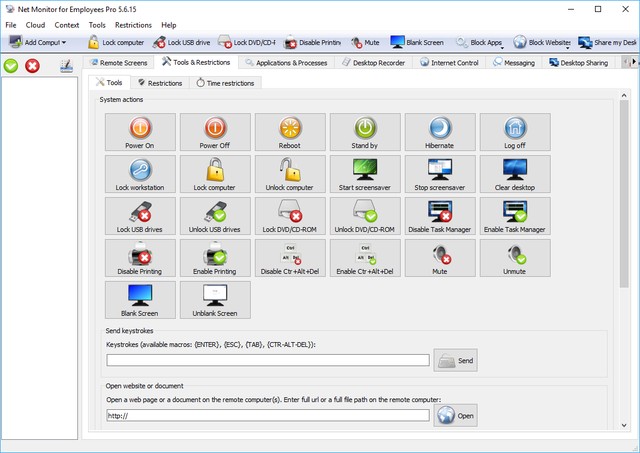This screenshot has width=640, height=453.
Task: Click the Start screensaver icon
Action: point(365,174)
